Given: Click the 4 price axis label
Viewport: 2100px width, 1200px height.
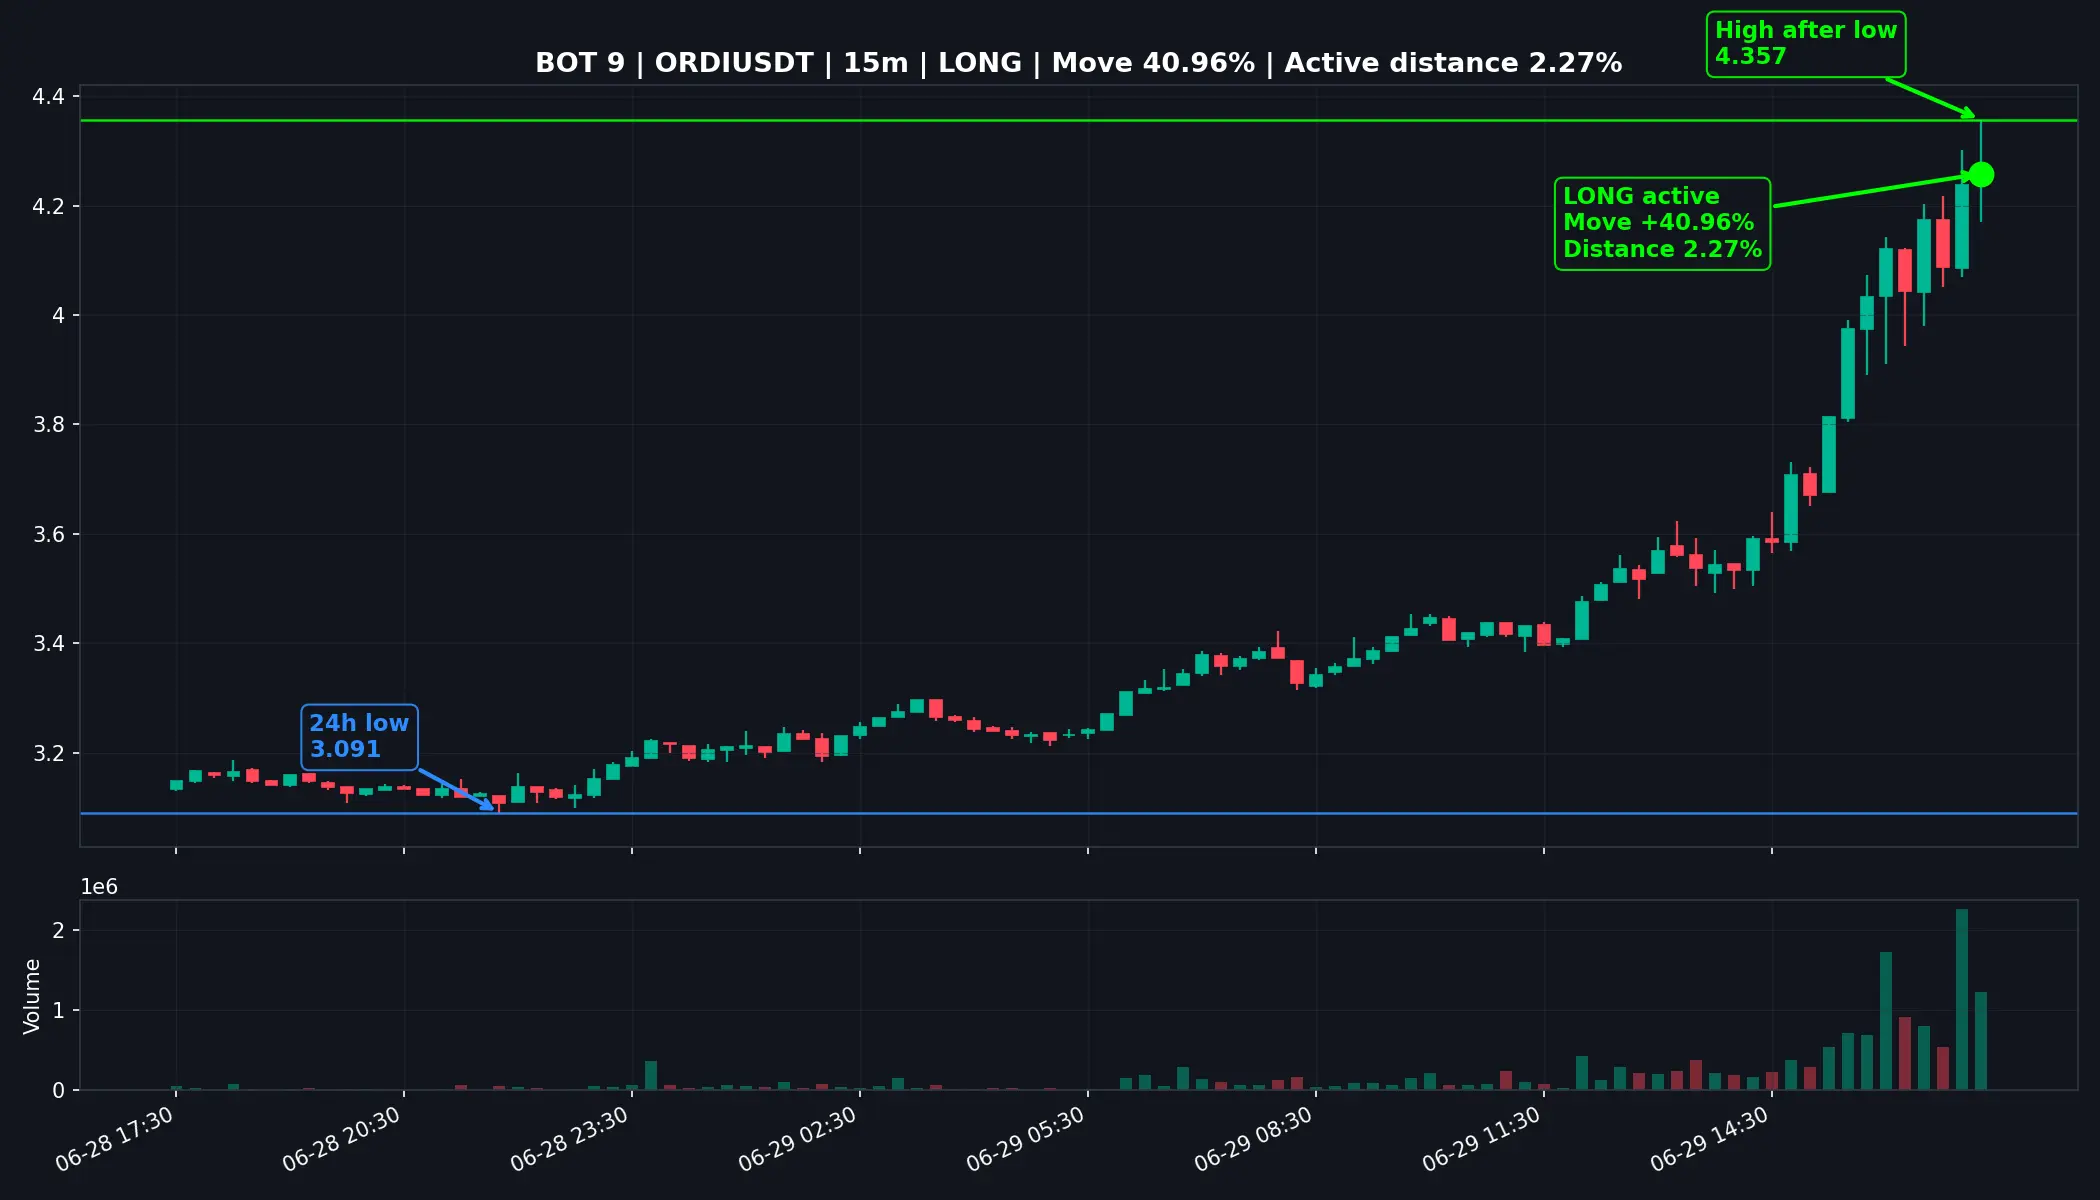Looking at the screenshot, I should [x=58, y=316].
